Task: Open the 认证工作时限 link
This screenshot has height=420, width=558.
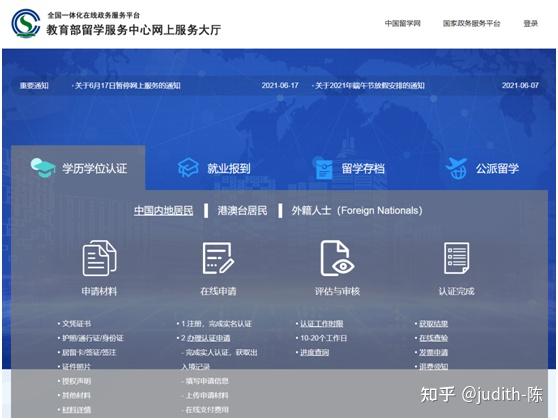Action: (321, 324)
